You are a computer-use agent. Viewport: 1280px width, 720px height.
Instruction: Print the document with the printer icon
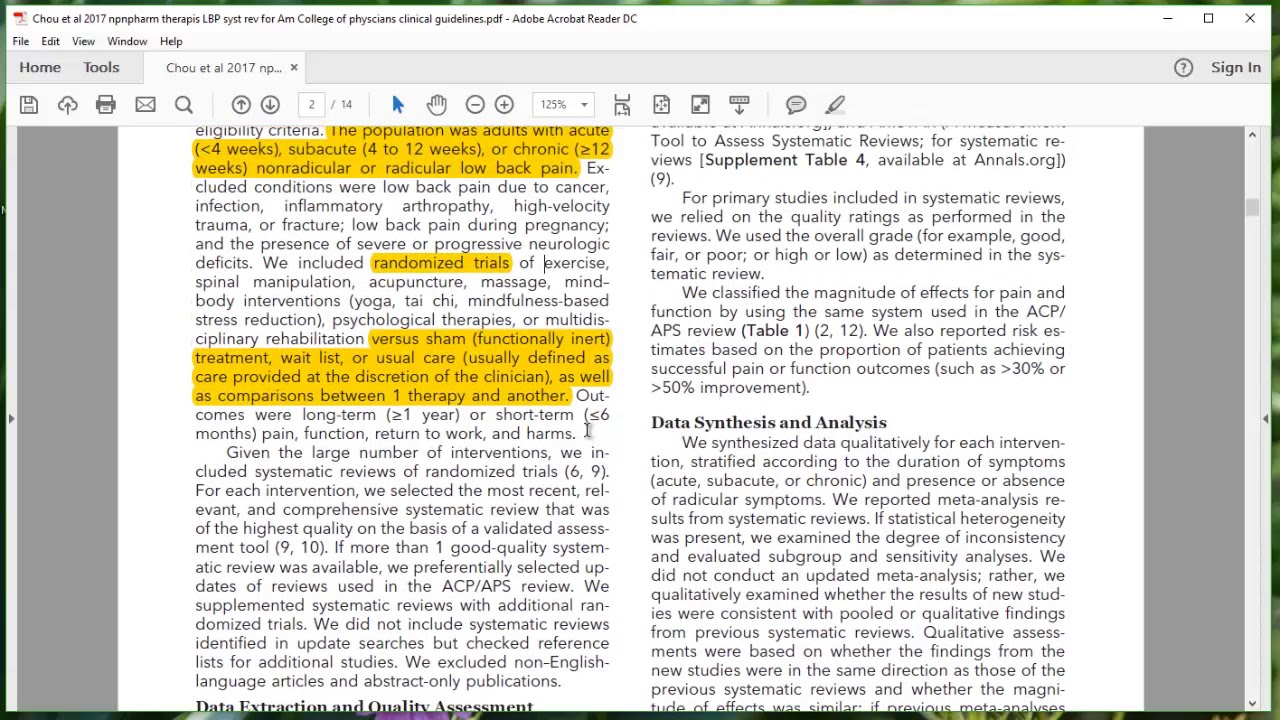106,105
